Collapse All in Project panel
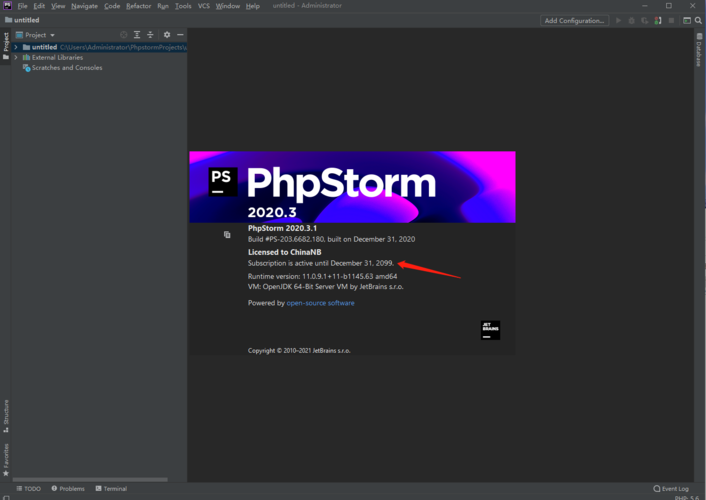Image resolution: width=706 pixels, height=500 pixels. pyautogui.click(x=150, y=35)
